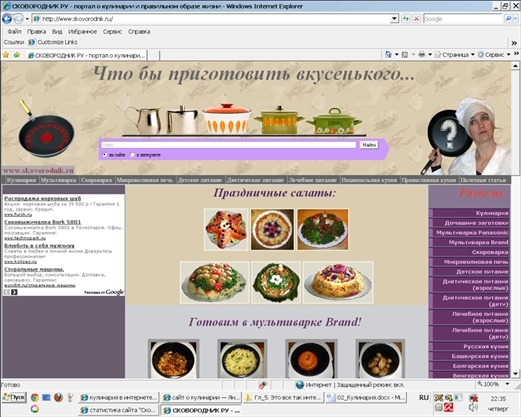This screenshot has width=521, height=417.
Task: Click inside the site search text field
Action: click(x=229, y=145)
